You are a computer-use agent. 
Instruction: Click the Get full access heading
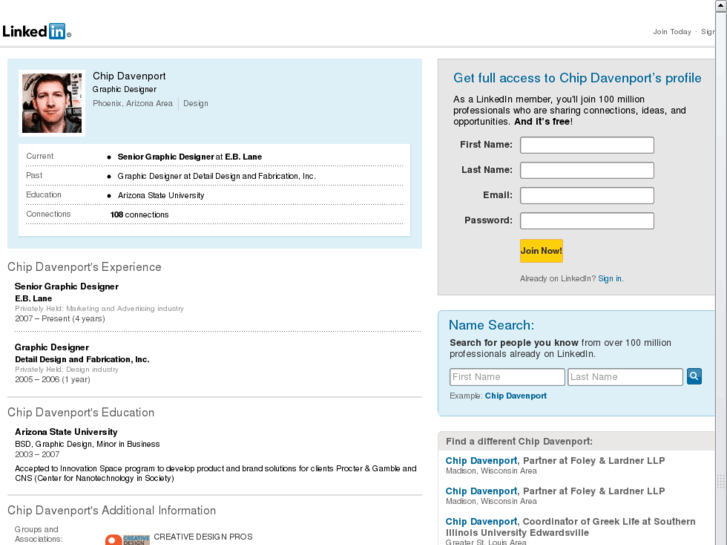point(577,78)
